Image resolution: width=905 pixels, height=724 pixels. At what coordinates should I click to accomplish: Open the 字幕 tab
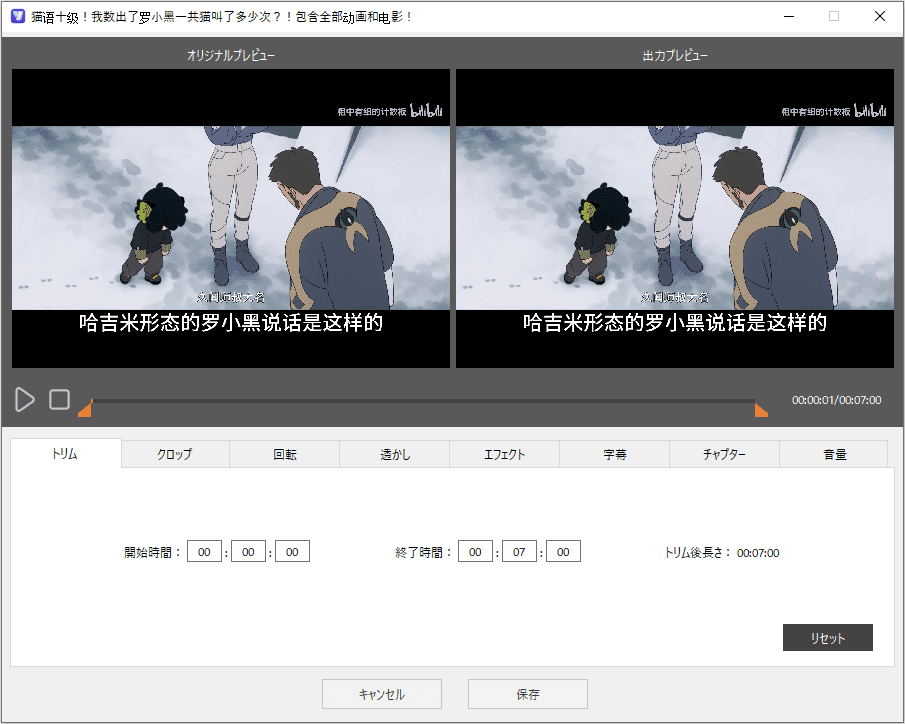(615, 454)
